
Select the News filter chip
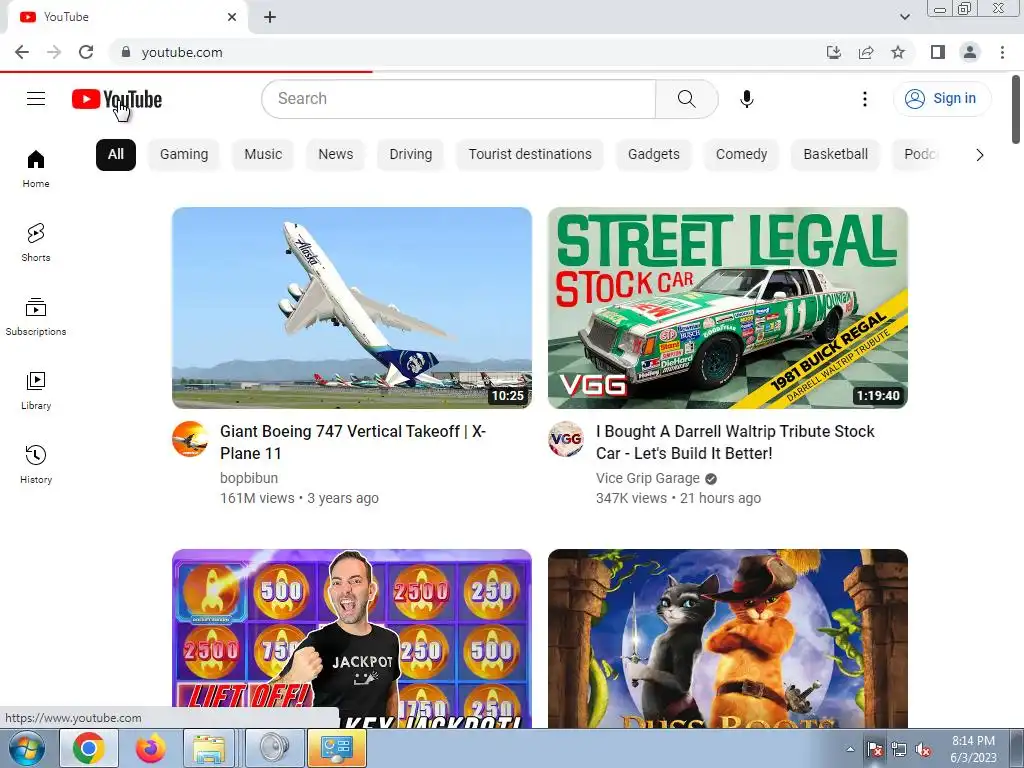point(336,155)
